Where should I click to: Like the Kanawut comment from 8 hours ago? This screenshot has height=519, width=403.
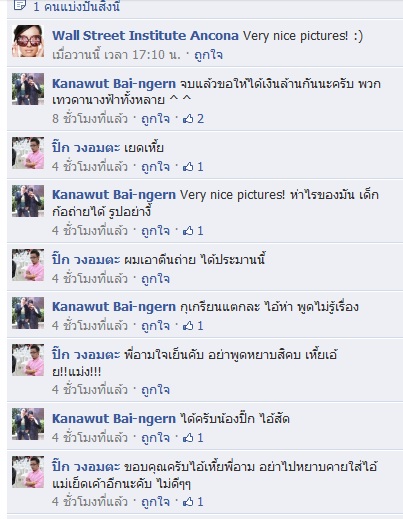click(155, 119)
